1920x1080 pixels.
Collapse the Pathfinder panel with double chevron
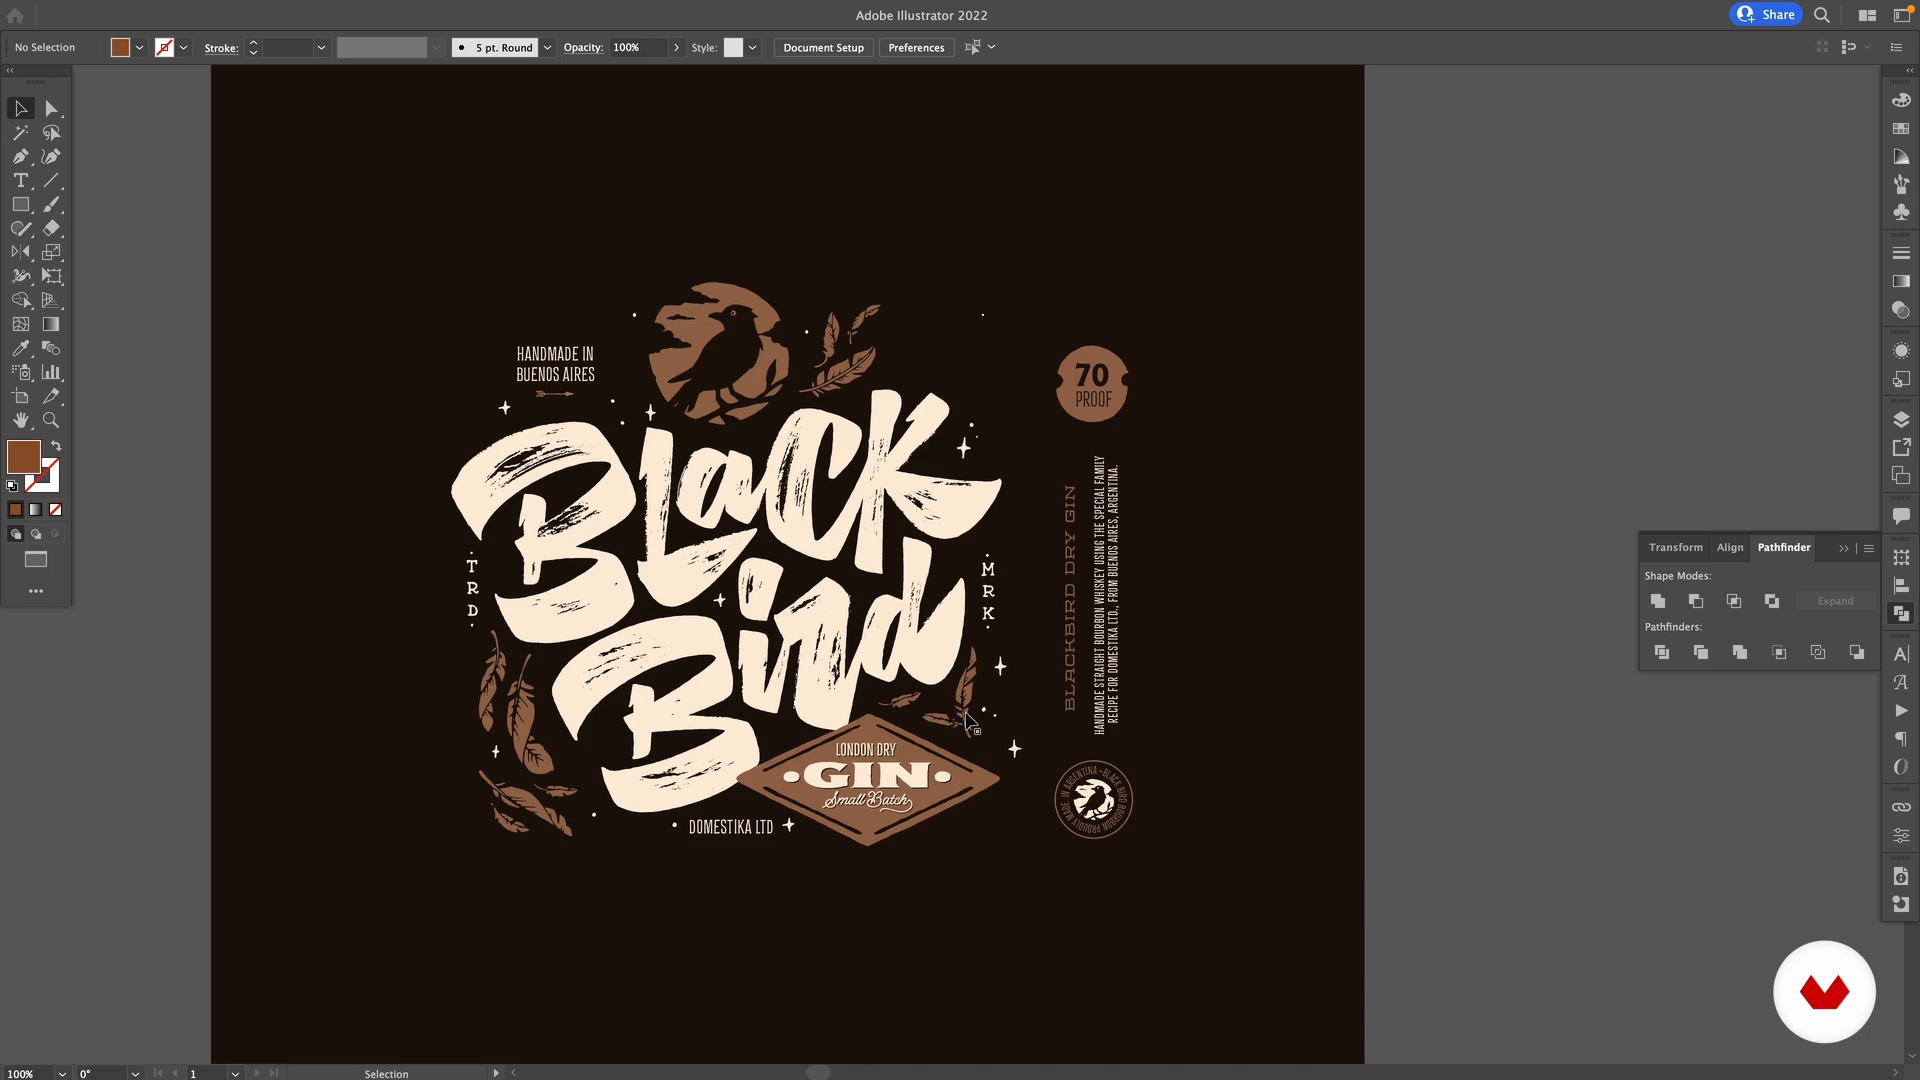[1844, 548]
